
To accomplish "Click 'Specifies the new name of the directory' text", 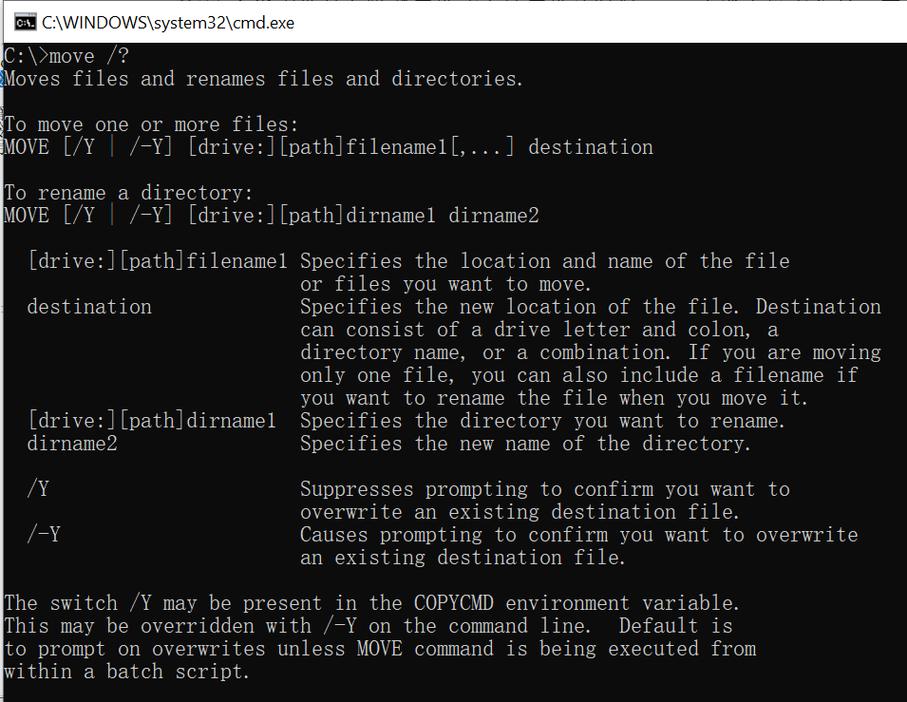I will [524, 444].
